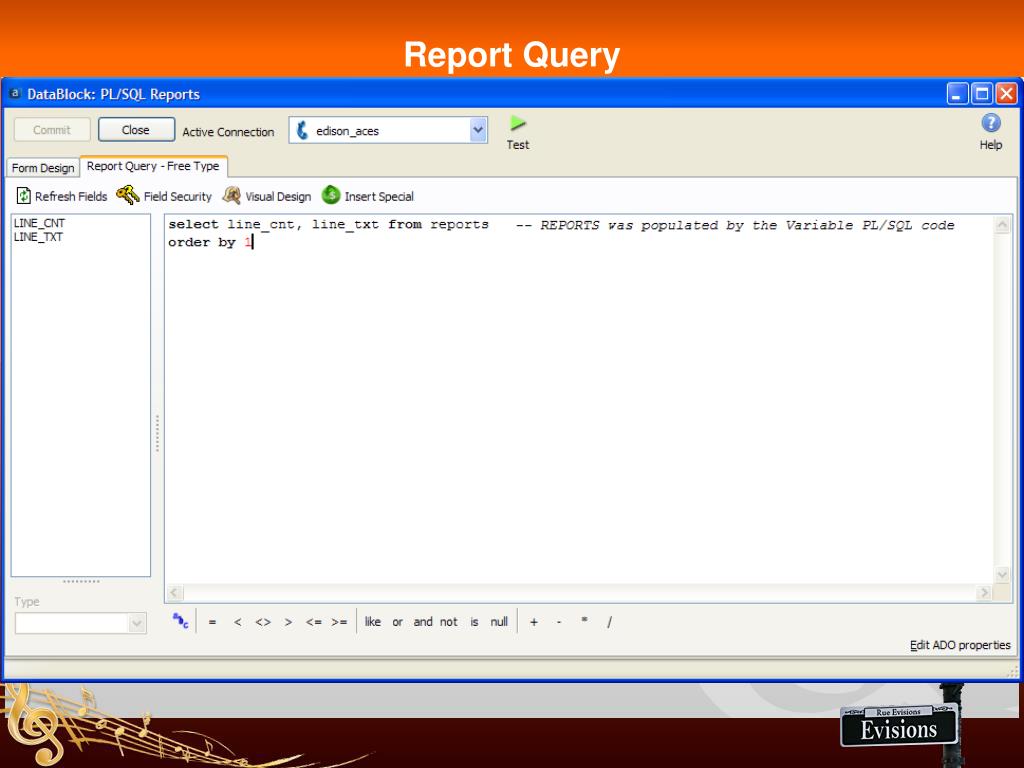Switch to the Form Design tab

[x=43, y=168]
